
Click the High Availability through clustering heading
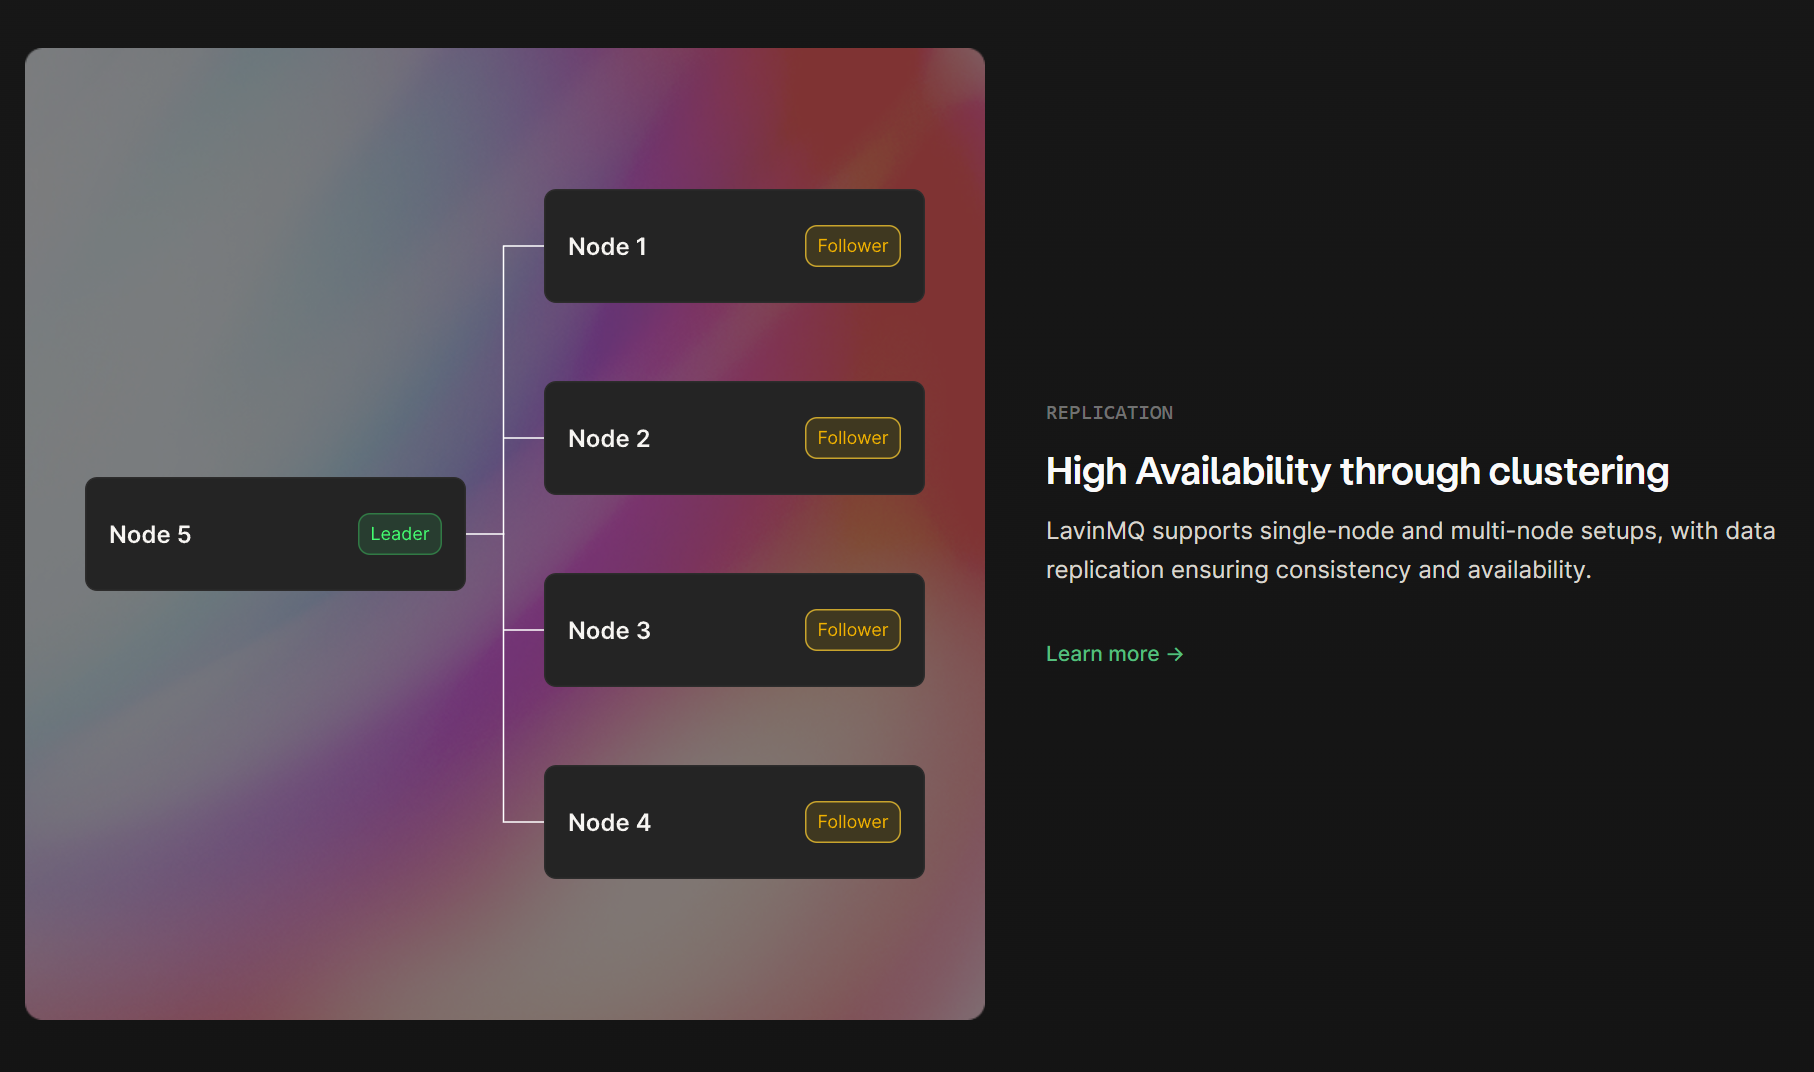tap(1357, 471)
